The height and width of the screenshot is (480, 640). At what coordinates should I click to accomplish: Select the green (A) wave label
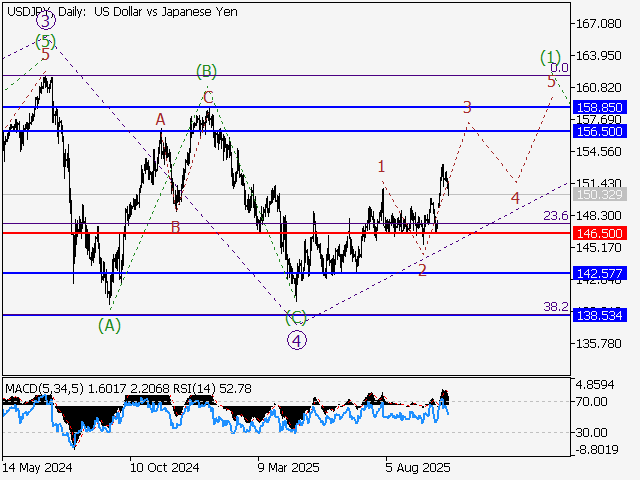(110, 325)
